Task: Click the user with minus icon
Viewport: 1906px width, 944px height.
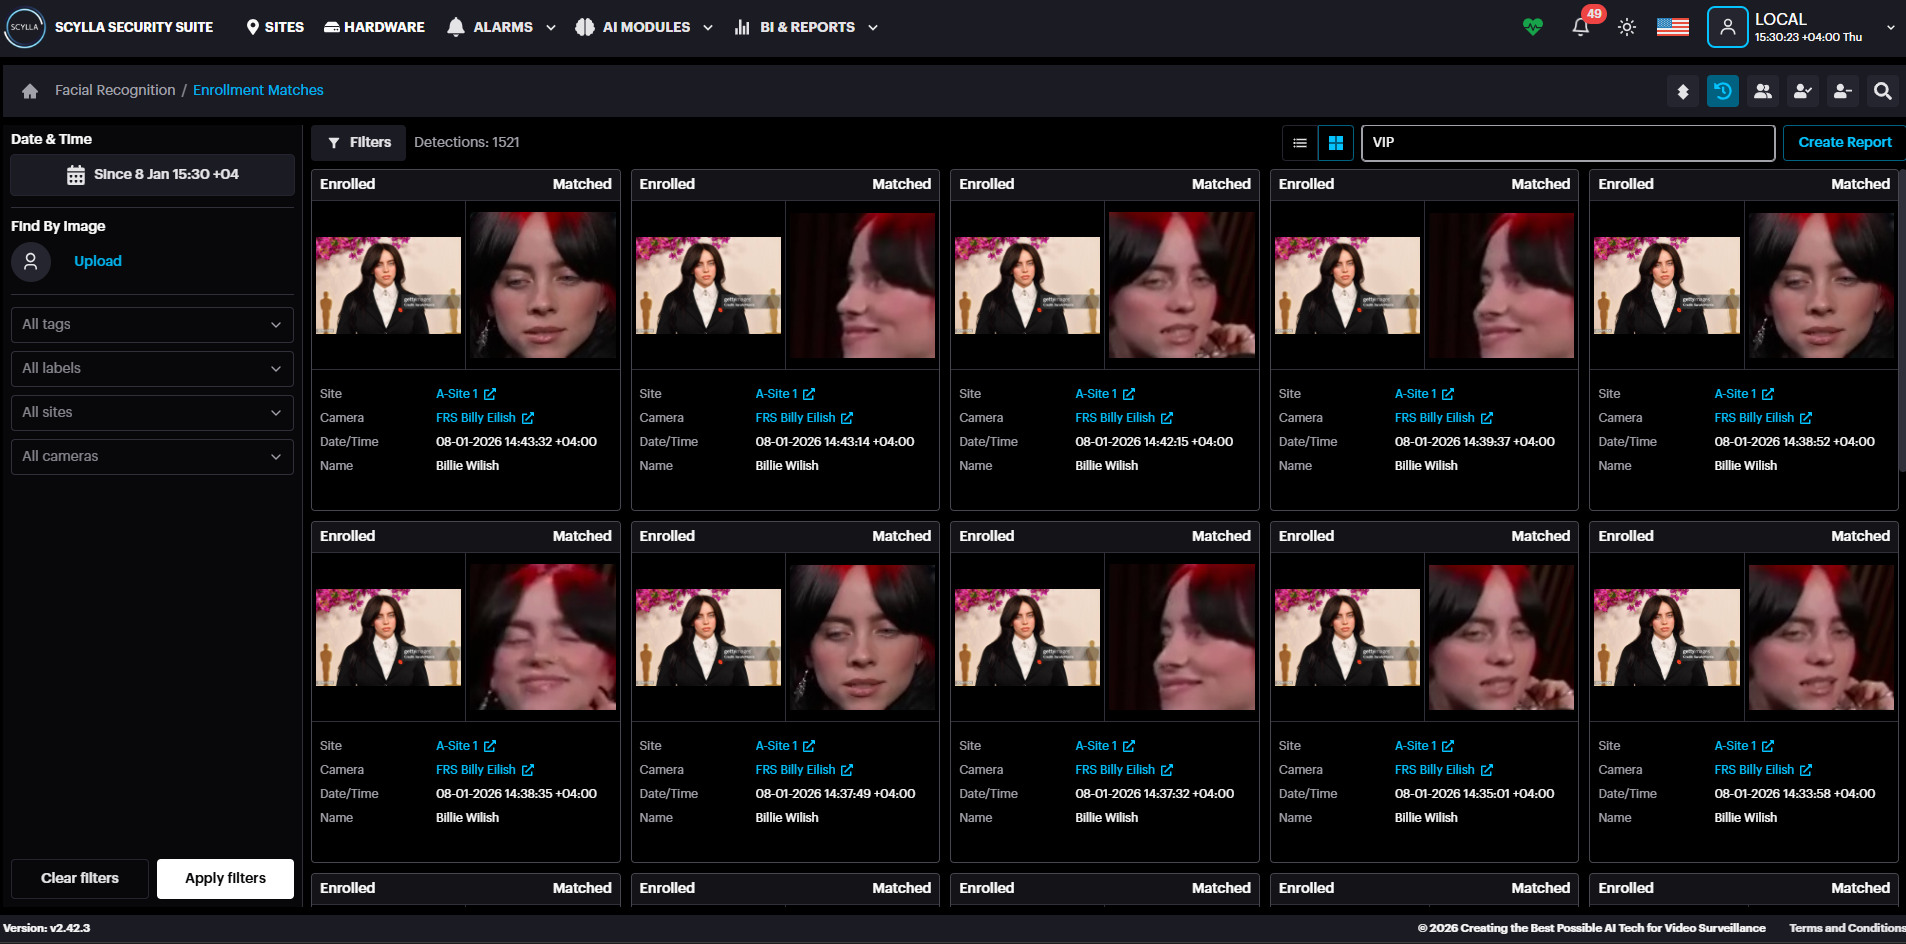Action: [1842, 91]
